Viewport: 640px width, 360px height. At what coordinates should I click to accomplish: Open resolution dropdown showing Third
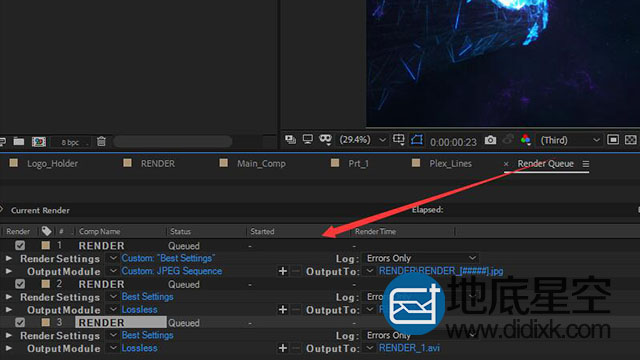[x=570, y=140]
